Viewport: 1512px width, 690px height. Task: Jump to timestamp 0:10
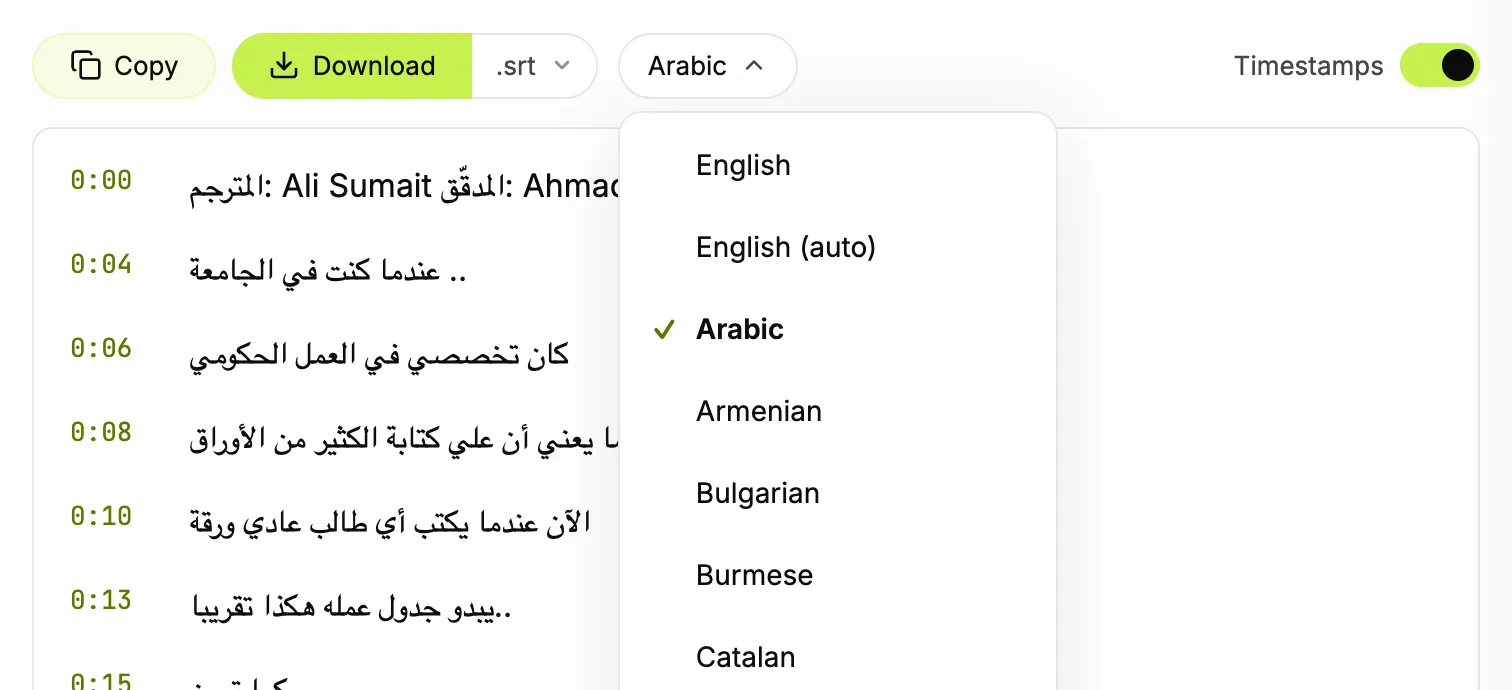(101, 517)
